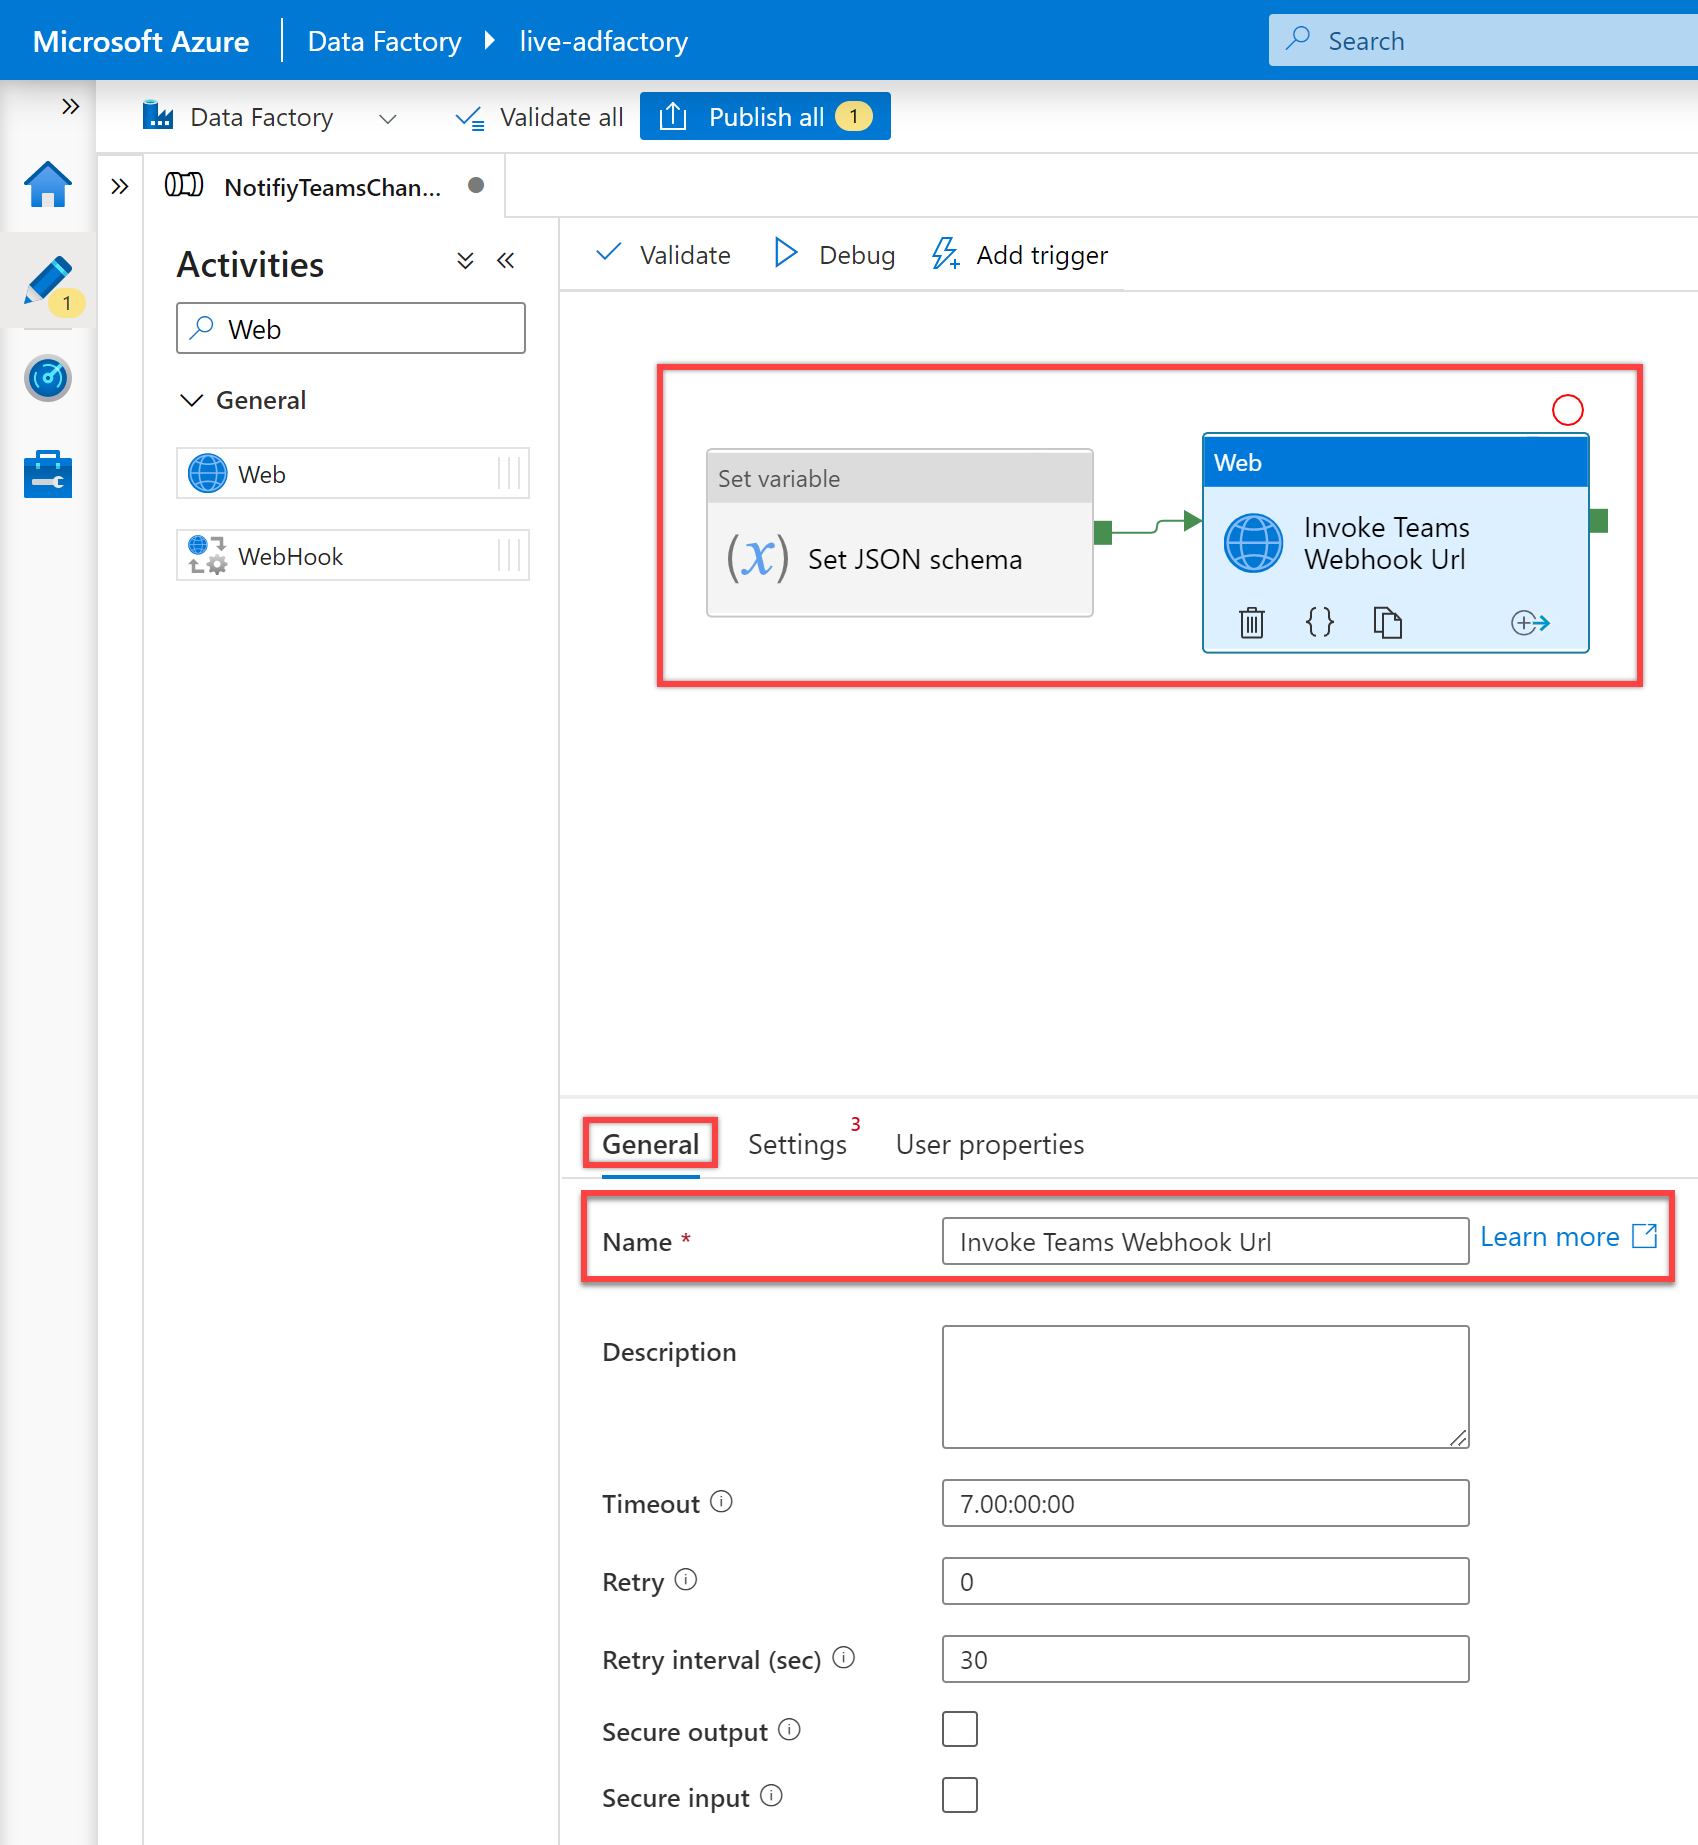Click the Name input field
The width and height of the screenshot is (1698, 1845).
1205,1241
